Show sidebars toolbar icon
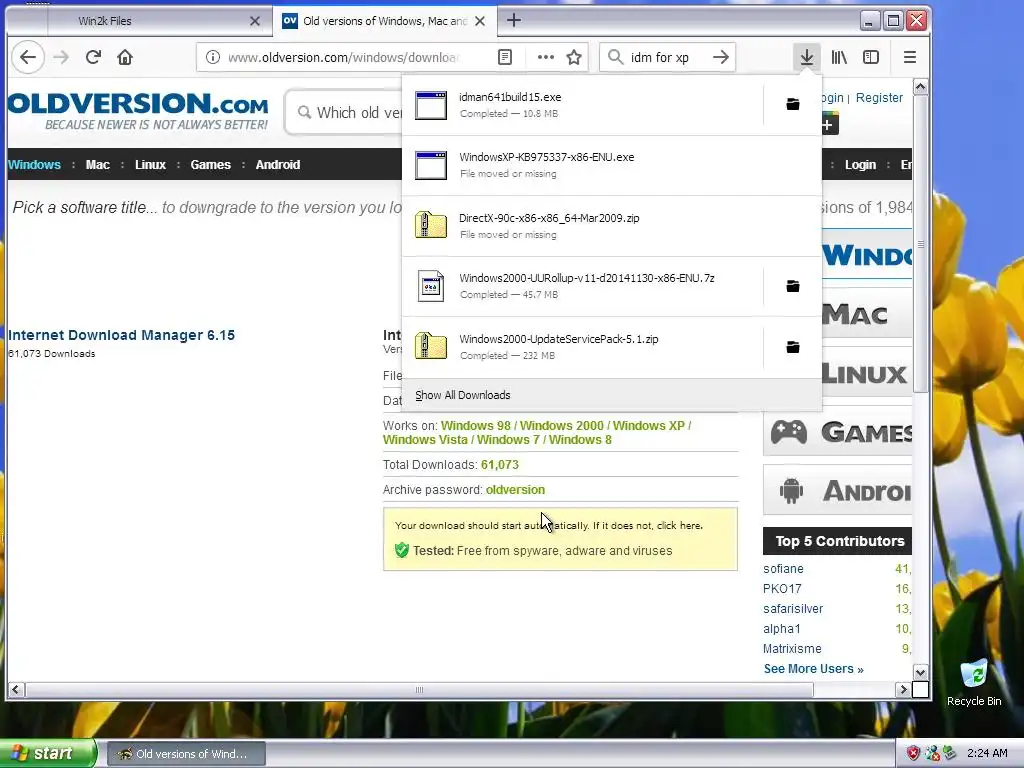Viewport: 1024px width, 768px height. tap(871, 57)
